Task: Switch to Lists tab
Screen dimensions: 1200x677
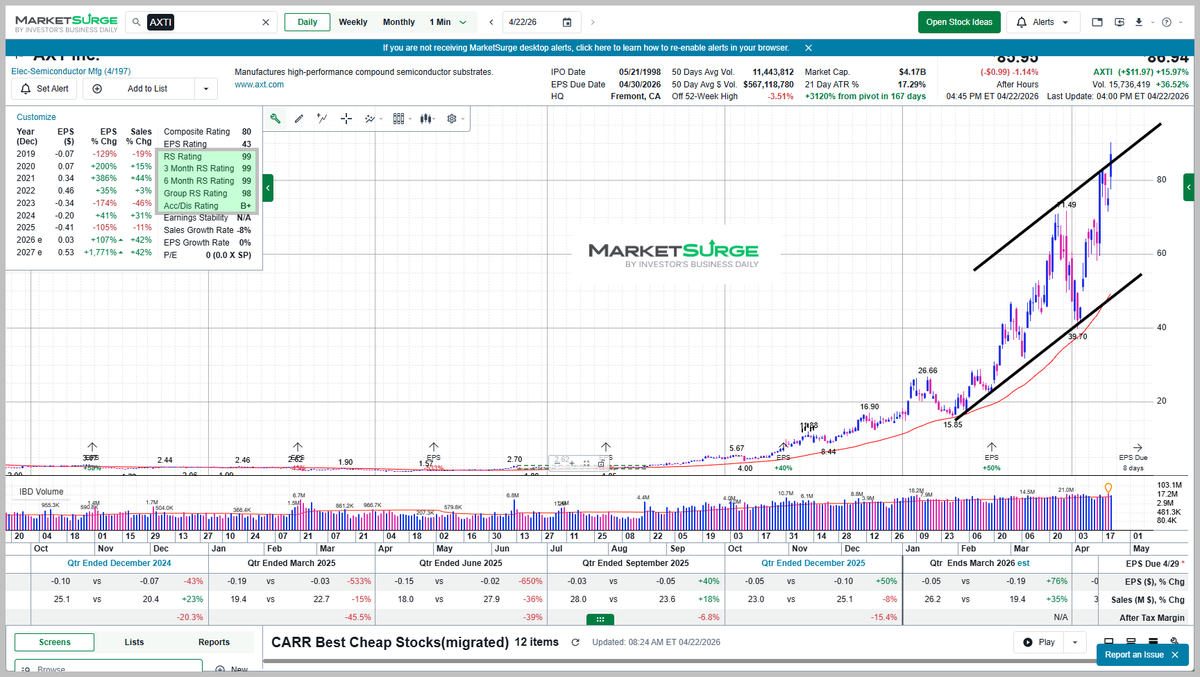Action: [x=134, y=642]
